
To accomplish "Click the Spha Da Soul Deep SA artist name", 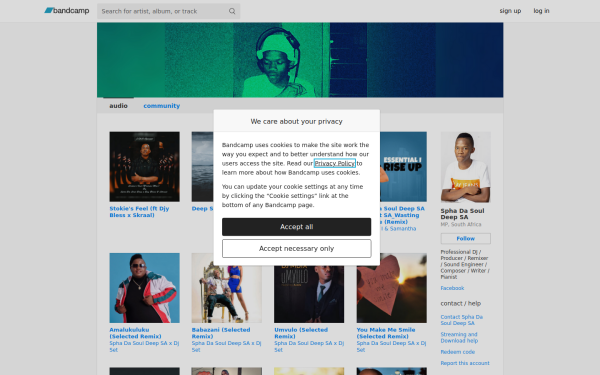I will (462, 214).
